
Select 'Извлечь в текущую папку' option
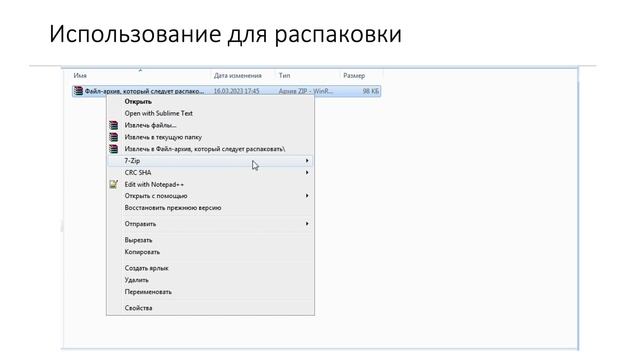(x=163, y=137)
